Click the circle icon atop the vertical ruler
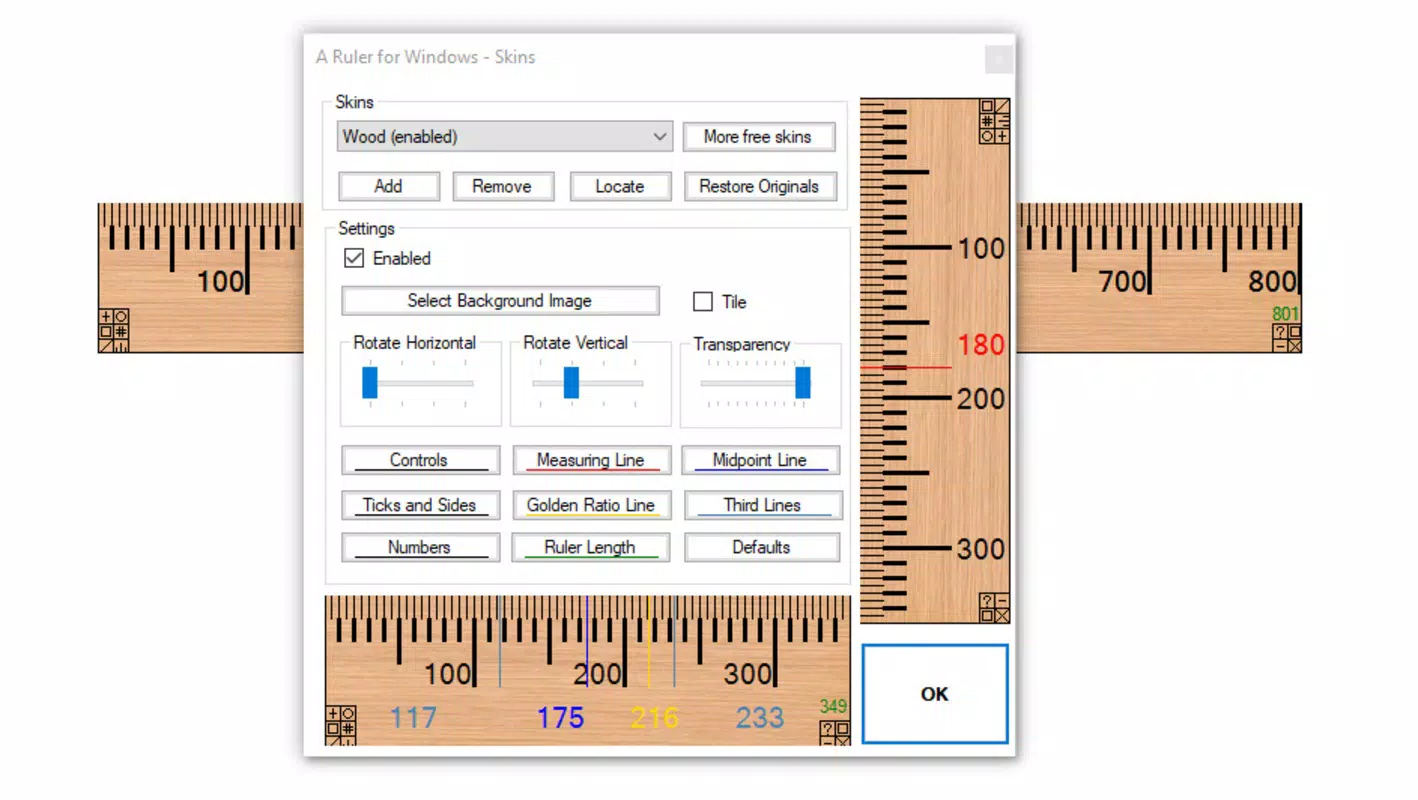This screenshot has width=1418, height=800. 987,136
